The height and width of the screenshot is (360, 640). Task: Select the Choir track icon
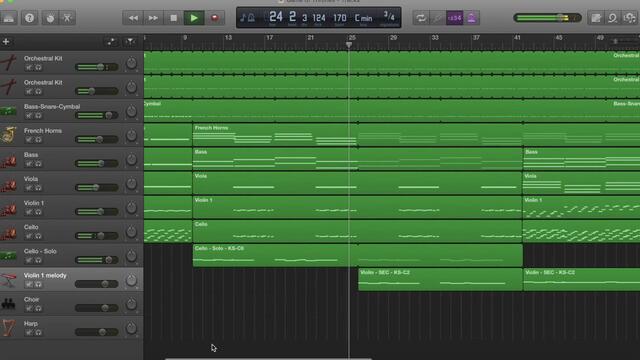click(9, 304)
